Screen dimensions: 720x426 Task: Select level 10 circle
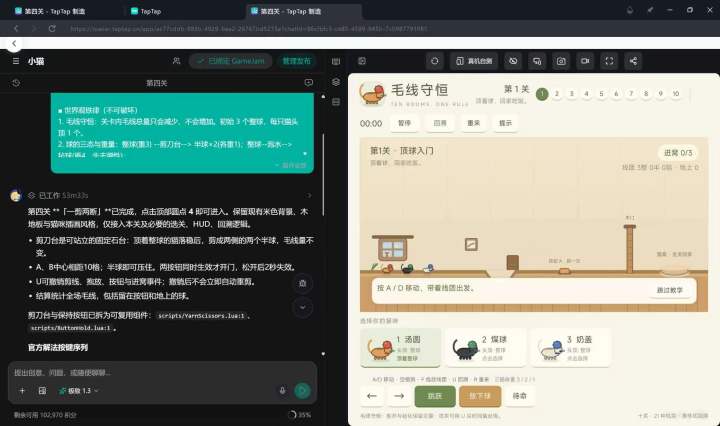pos(675,94)
